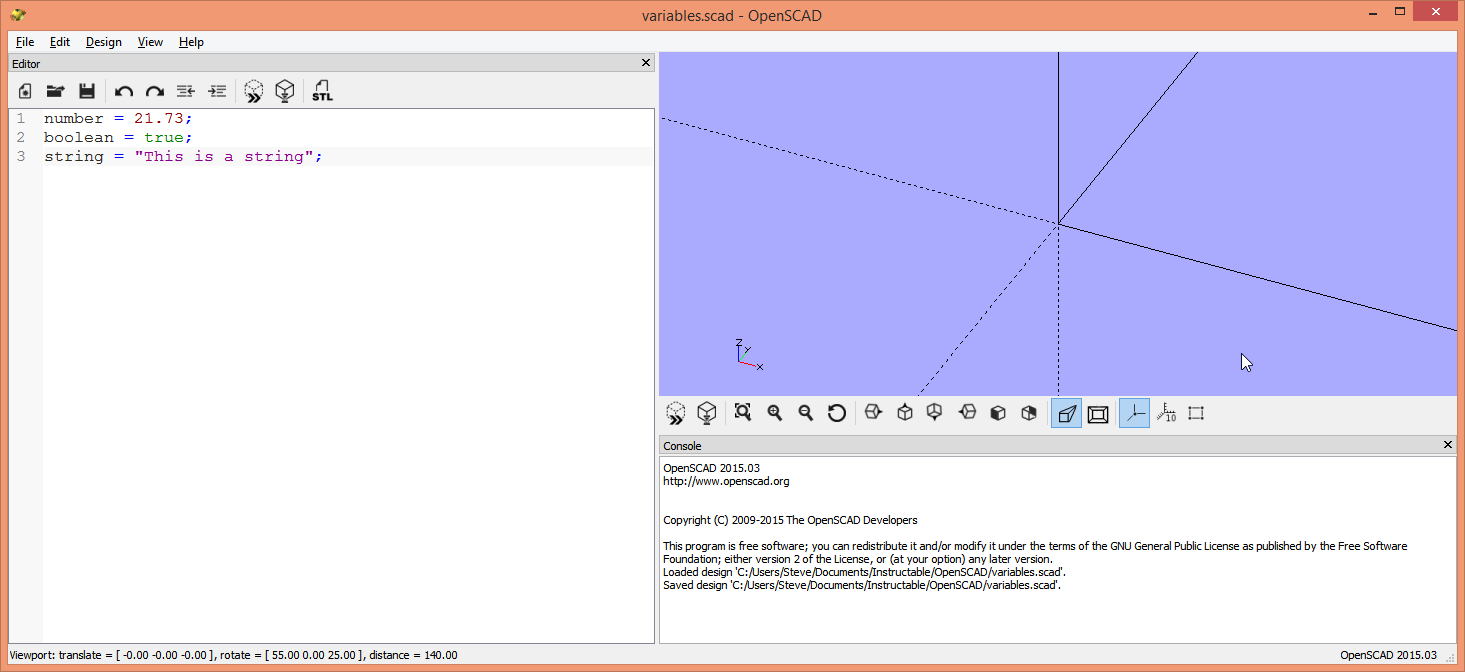Screen dimensions: 1465x672
Task: Save the variables.scad file
Action: tap(87, 91)
